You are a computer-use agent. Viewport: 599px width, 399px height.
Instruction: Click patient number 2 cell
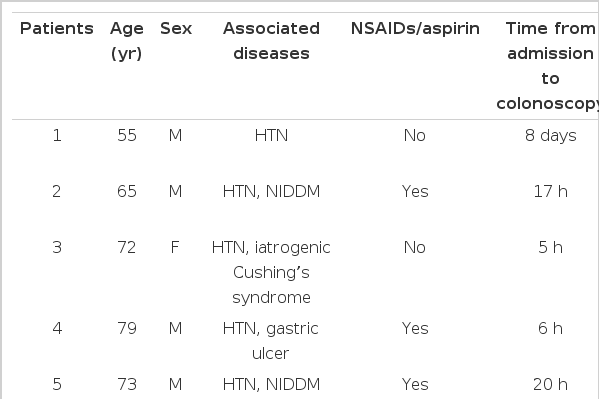[x=57, y=191]
